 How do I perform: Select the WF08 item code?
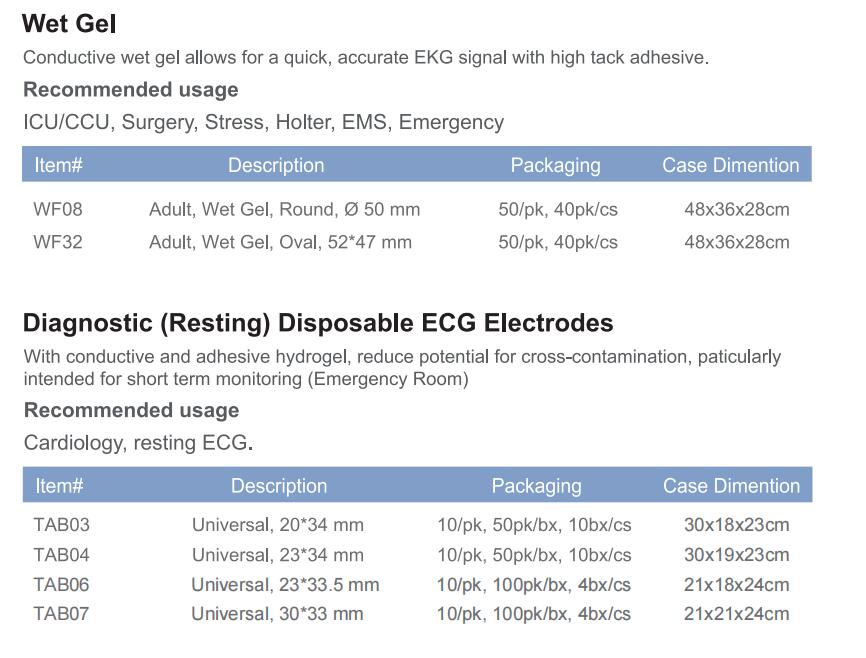pos(57,209)
